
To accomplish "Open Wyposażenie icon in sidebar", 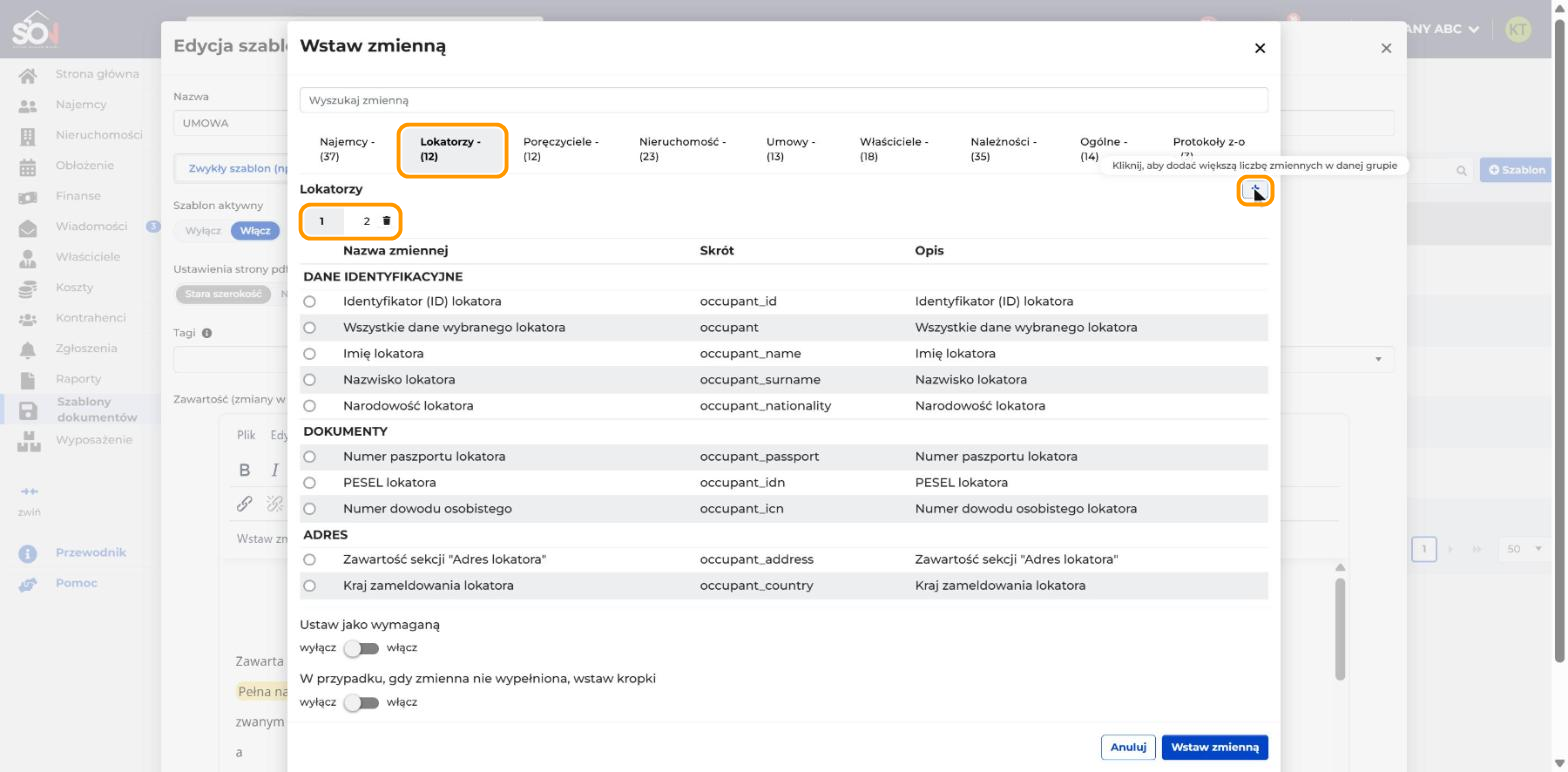I will [28, 441].
